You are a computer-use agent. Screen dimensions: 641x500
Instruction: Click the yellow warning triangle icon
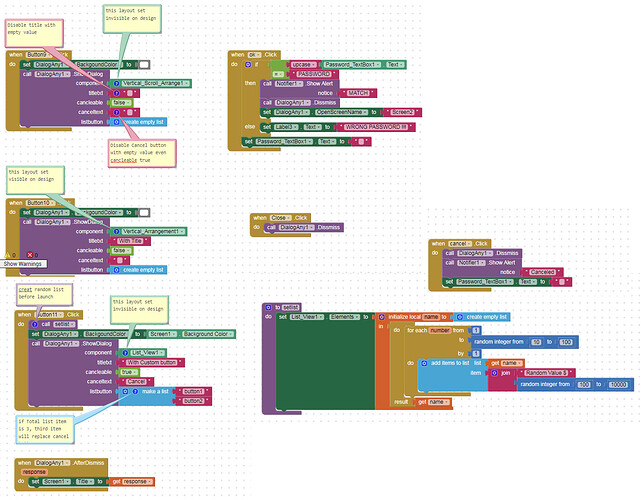click(7, 255)
